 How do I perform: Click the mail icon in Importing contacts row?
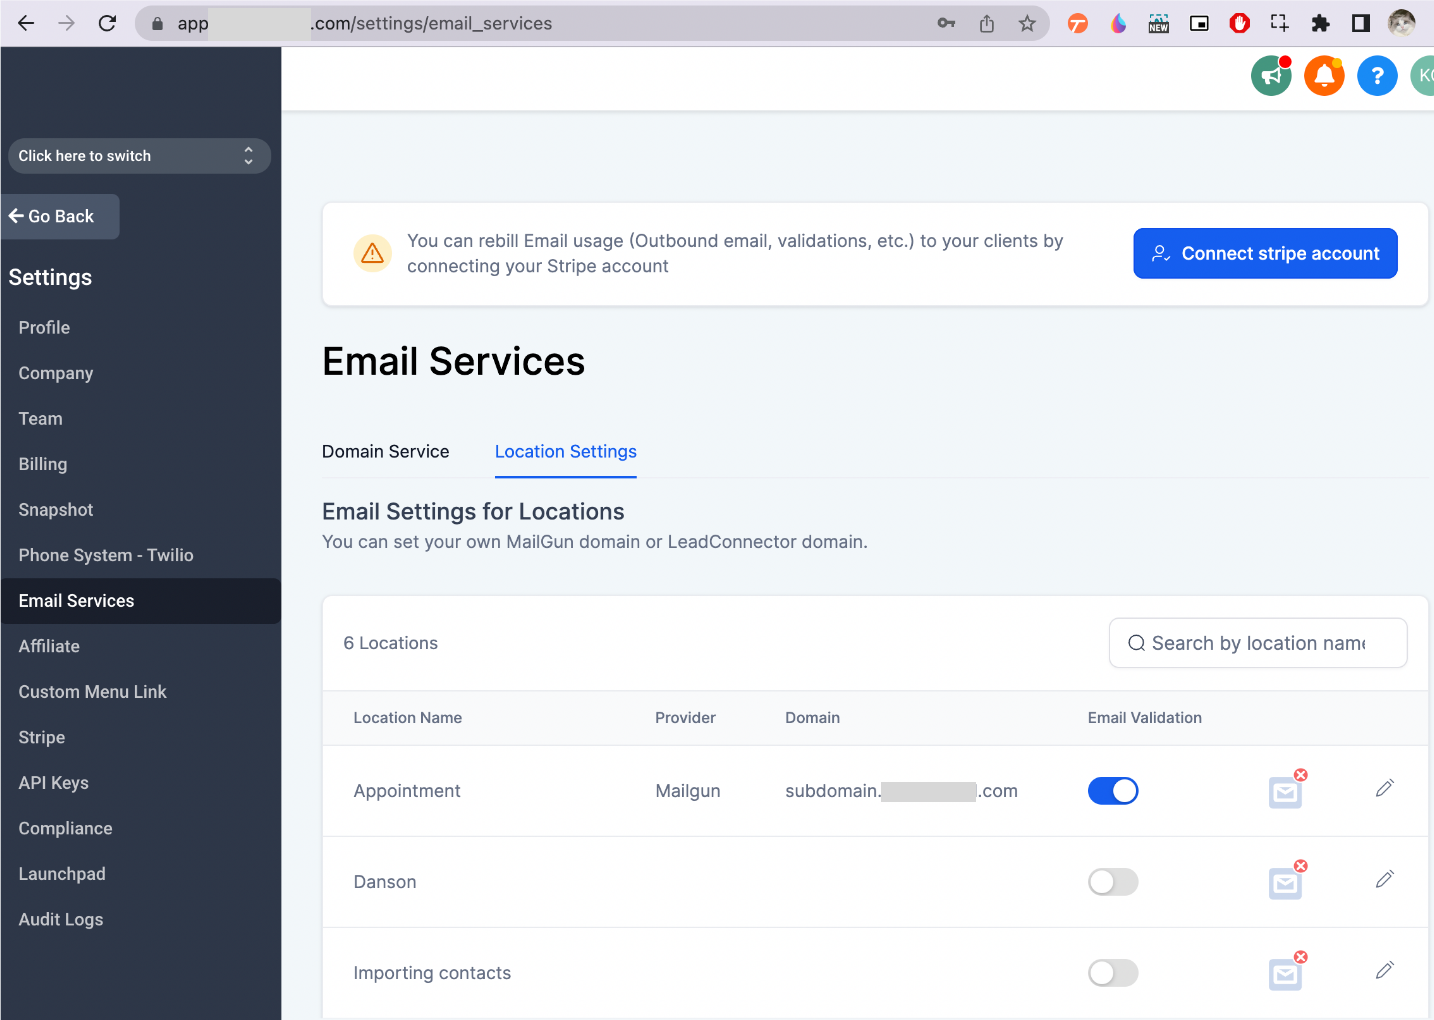tap(1287, 972)
